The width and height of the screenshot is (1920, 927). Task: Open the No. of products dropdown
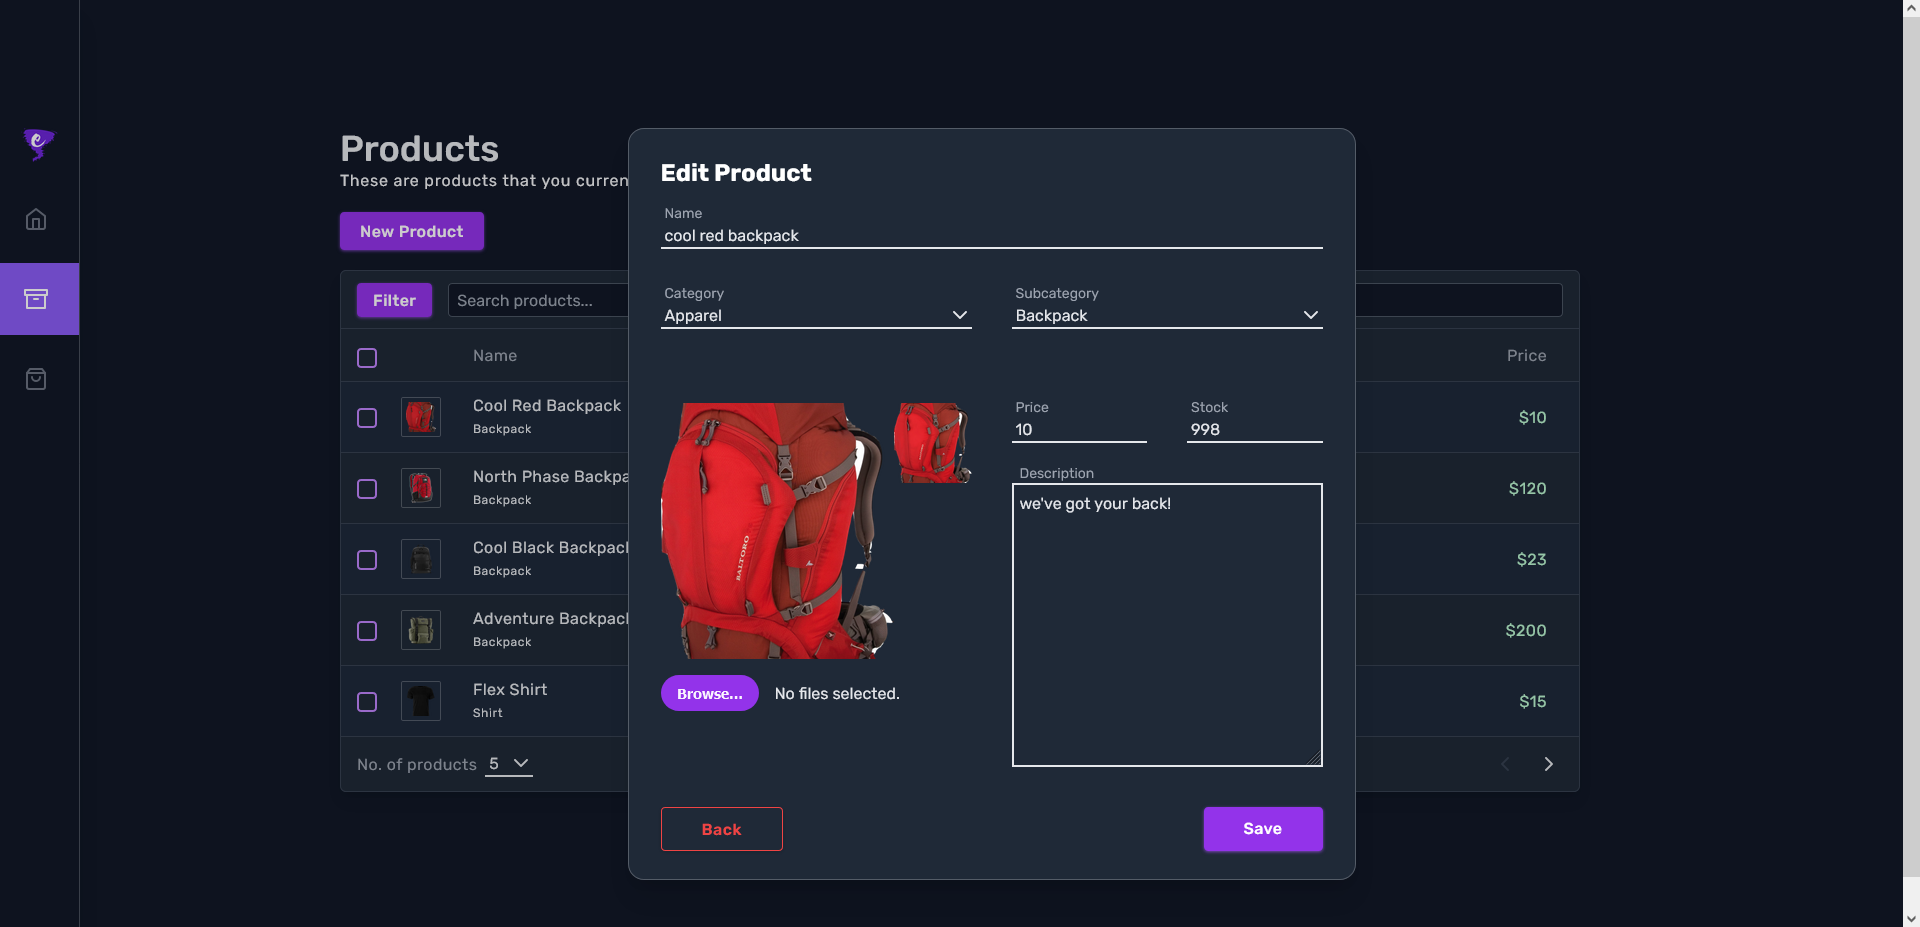[508, 764]
